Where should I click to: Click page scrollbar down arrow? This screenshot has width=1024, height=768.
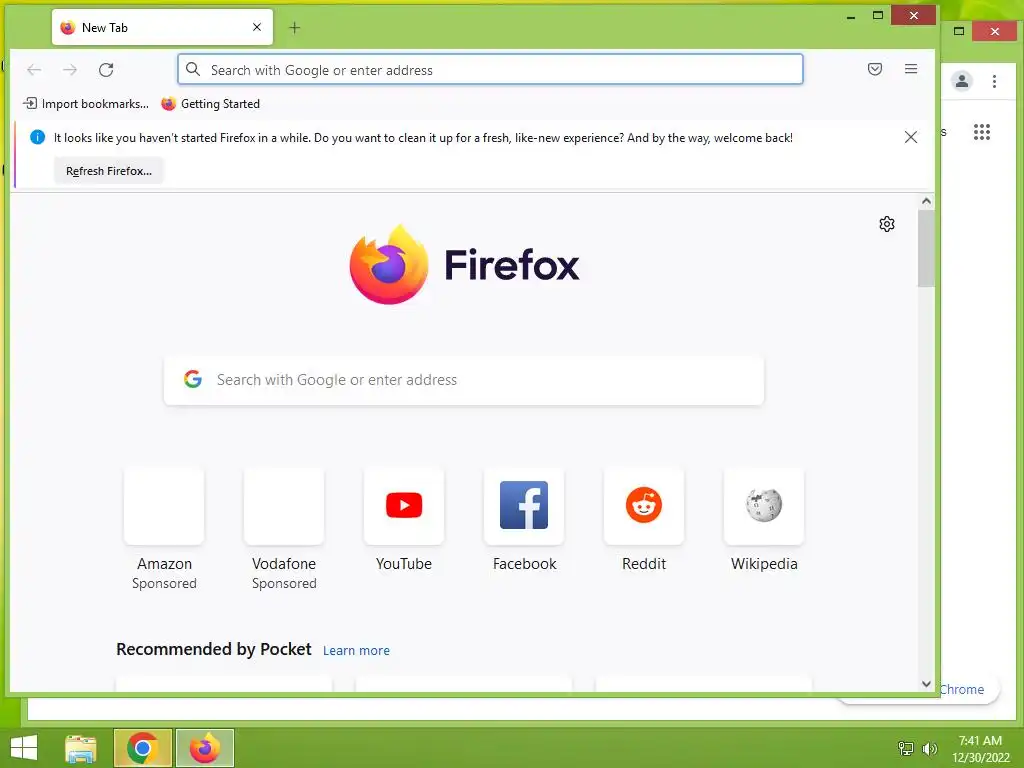point(926,684)
